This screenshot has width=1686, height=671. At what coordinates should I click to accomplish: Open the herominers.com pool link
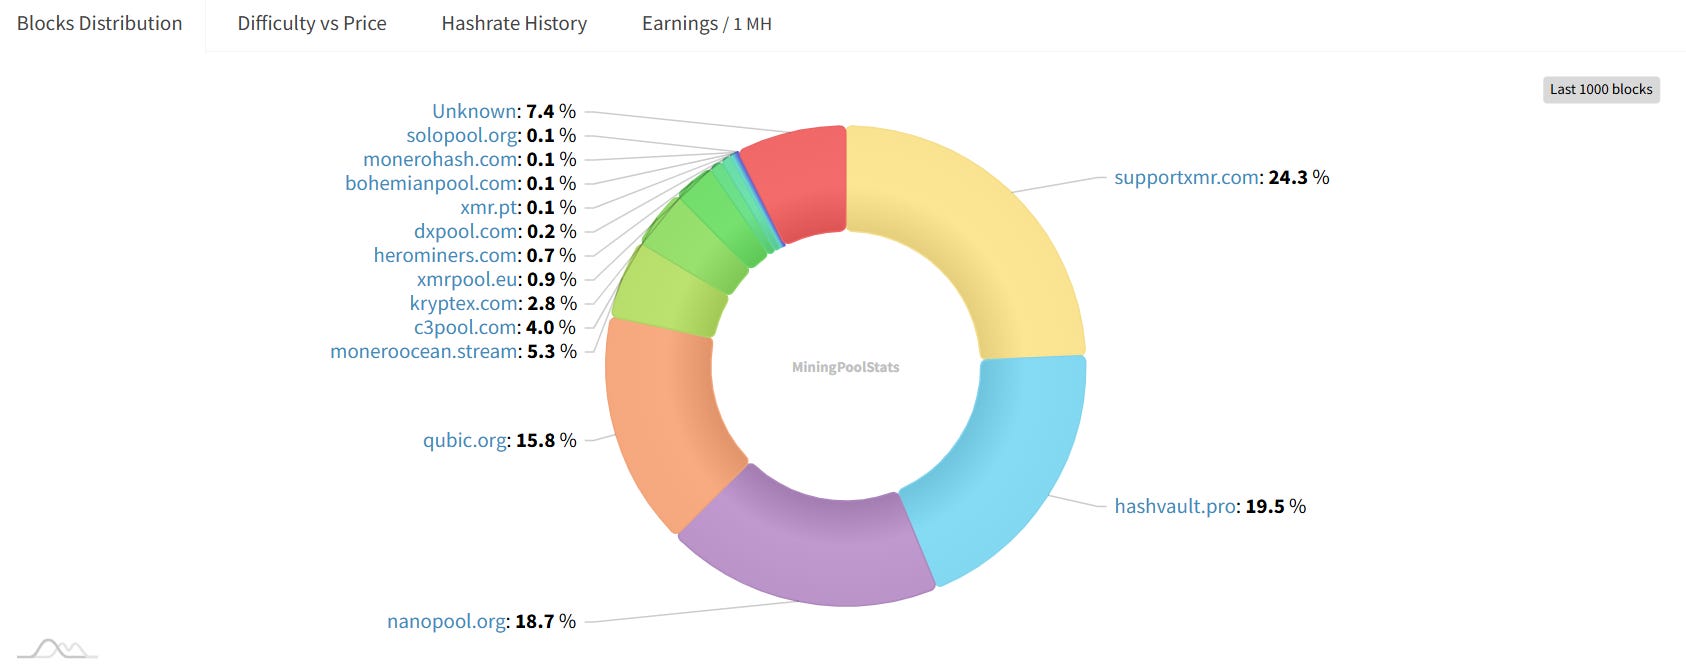446,255
